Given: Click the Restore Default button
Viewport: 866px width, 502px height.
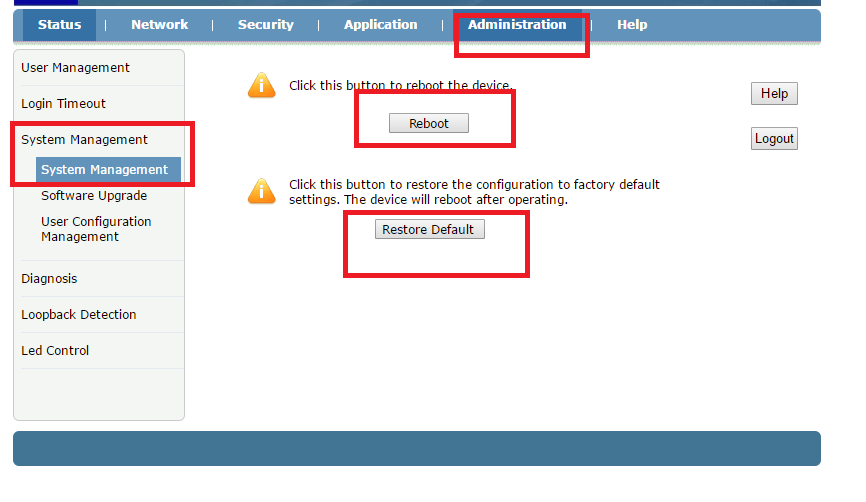Looking at the screenshot, I should [429, 230].
